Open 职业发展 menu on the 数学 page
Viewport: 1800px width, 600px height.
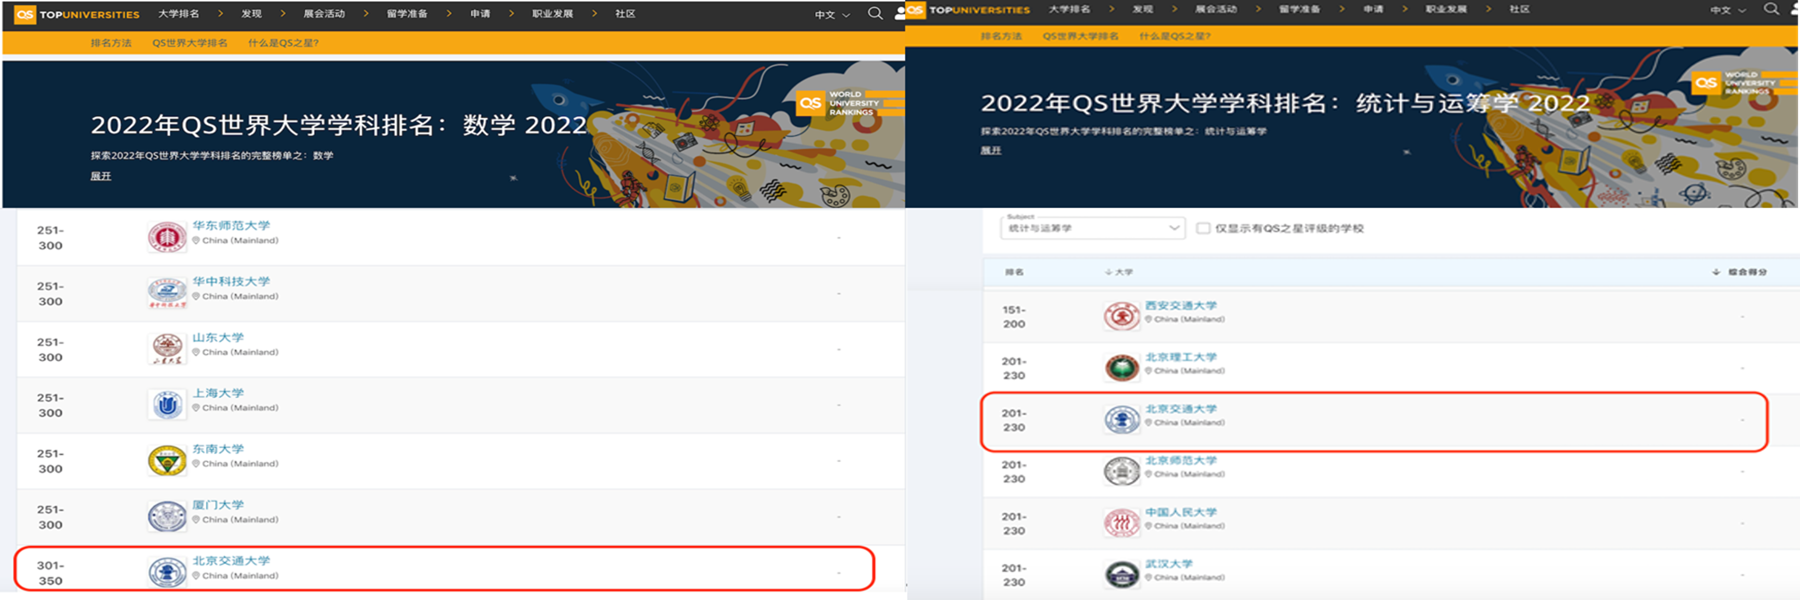coord(552,14)
